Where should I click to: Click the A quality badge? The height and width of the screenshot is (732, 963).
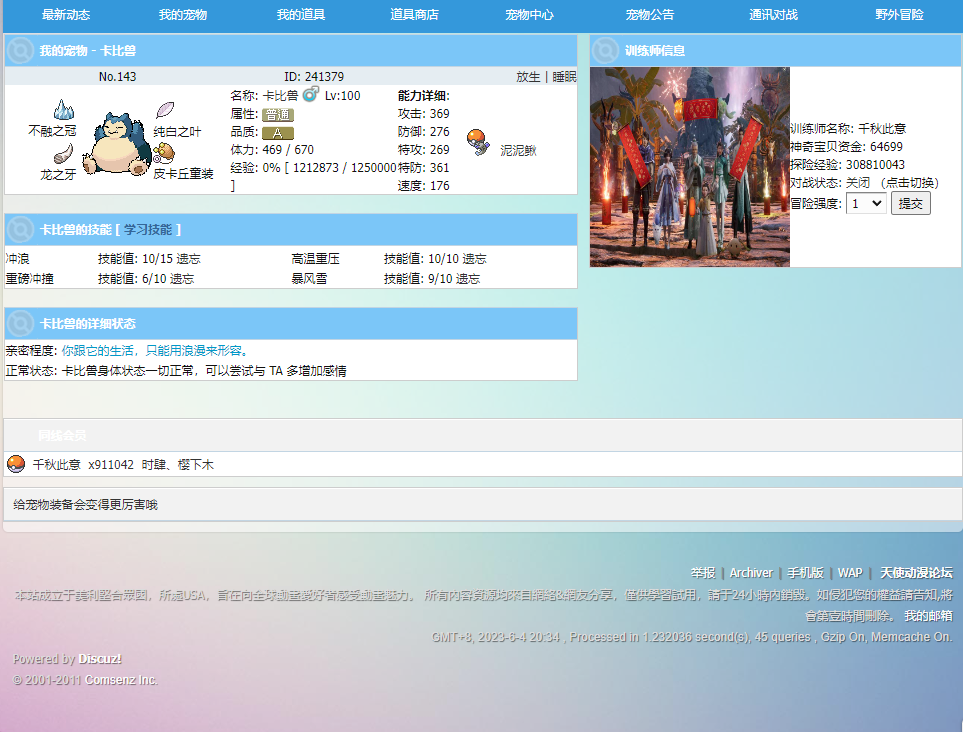pyautogui.click(x=278, y=133)
